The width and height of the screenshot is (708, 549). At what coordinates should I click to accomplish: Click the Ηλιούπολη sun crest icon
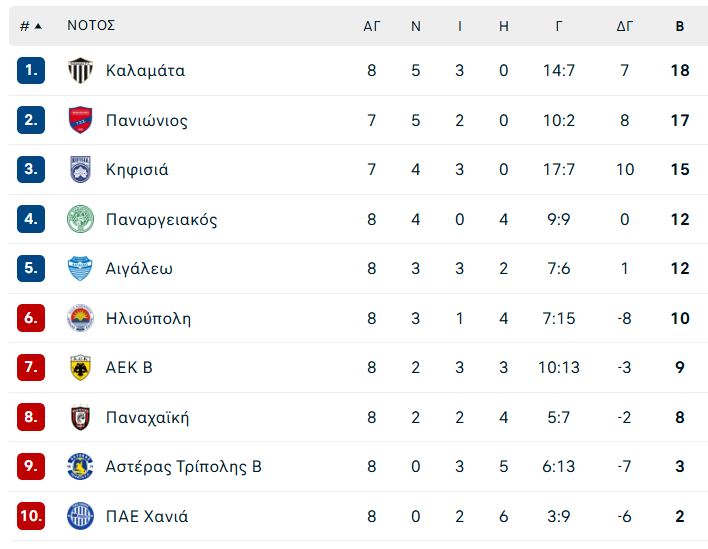tap(80, 318)
